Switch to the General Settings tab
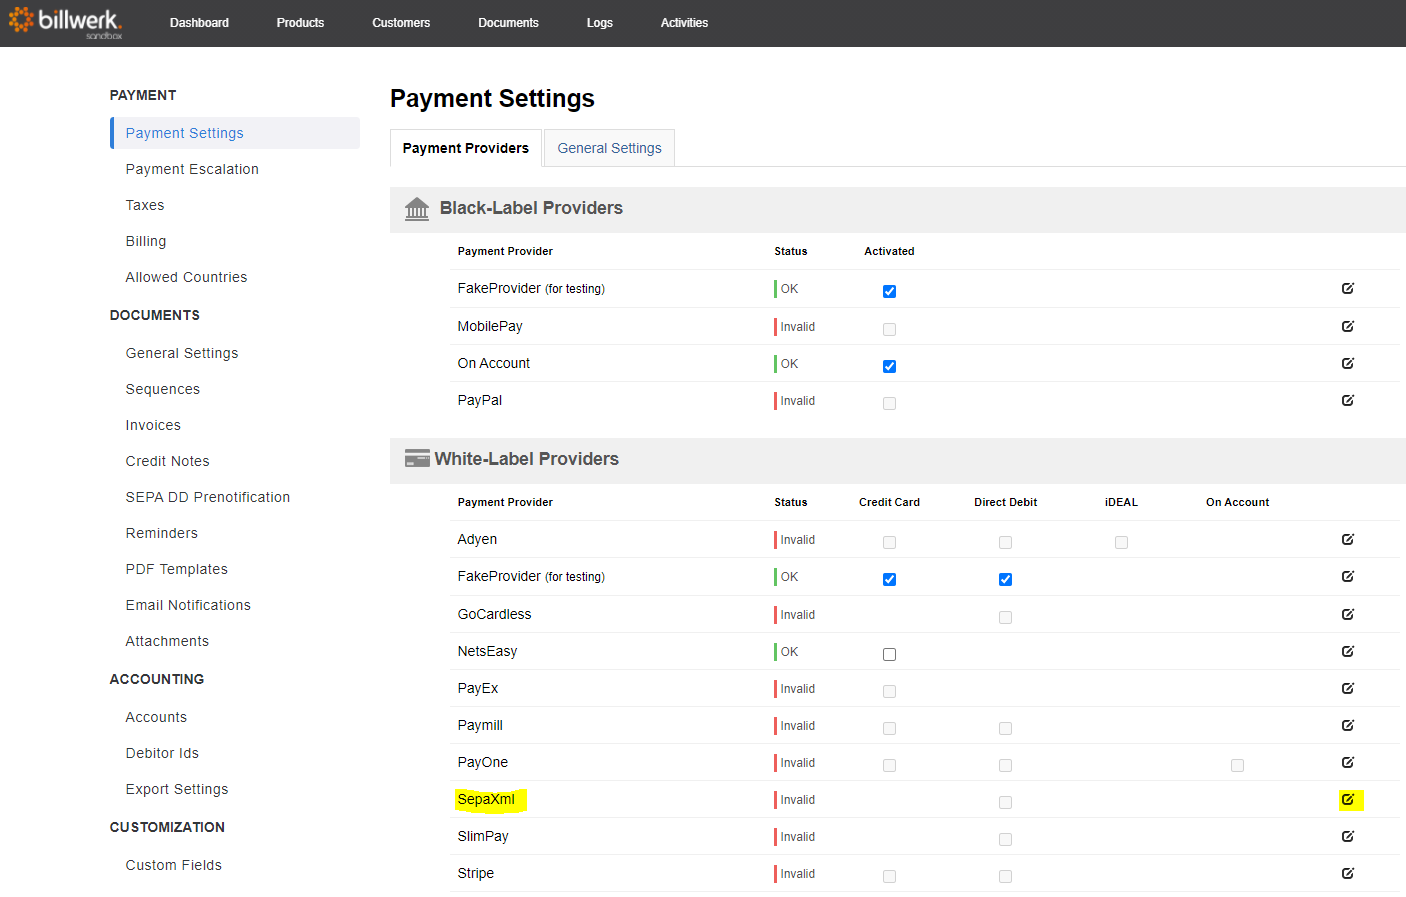Image resolution: width=1406 pixels, height=897 pixels. pyautogui.click(x=609, y=148)
